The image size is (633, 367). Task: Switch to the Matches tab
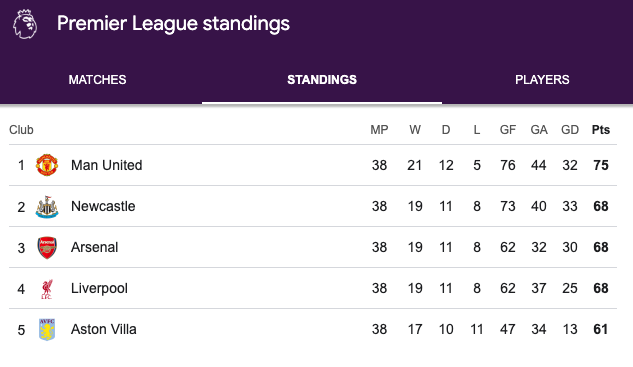point(97,80)
